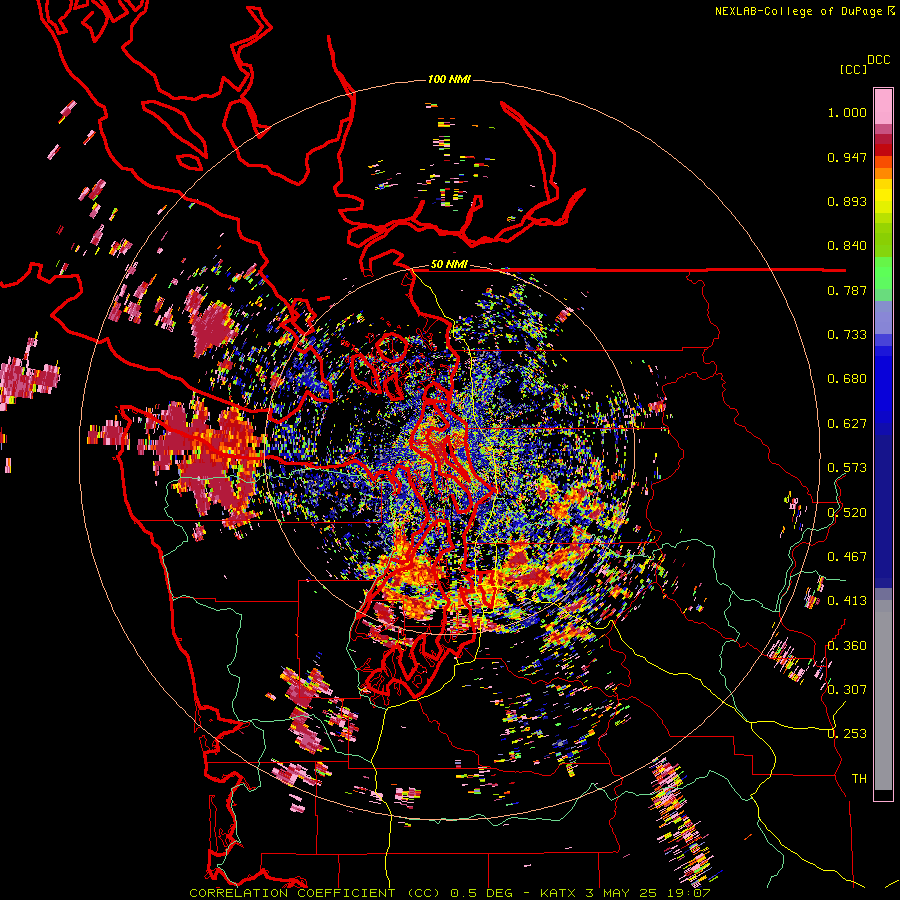Screen dimensions: 900x900
Task: Click the NEXLAB-College of DuPage title text
Action: [804, 11]
